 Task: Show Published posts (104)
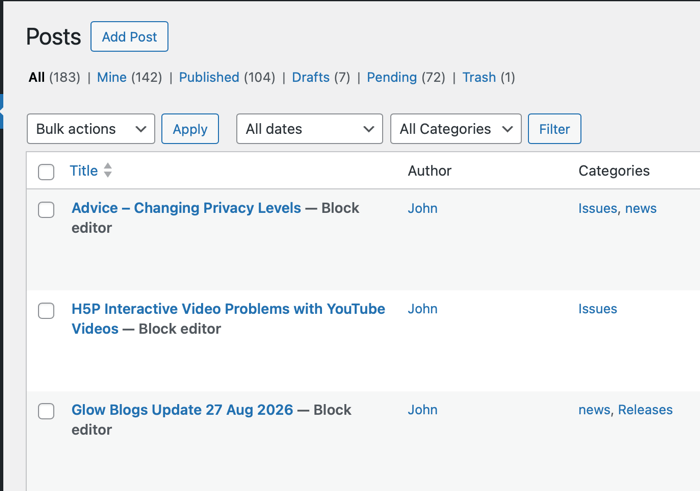(227, 77)
